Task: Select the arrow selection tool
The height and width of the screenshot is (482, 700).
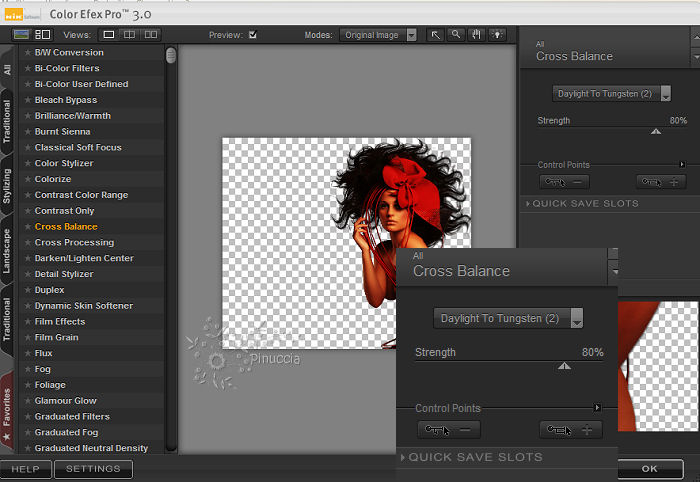Action: point(435,35)
